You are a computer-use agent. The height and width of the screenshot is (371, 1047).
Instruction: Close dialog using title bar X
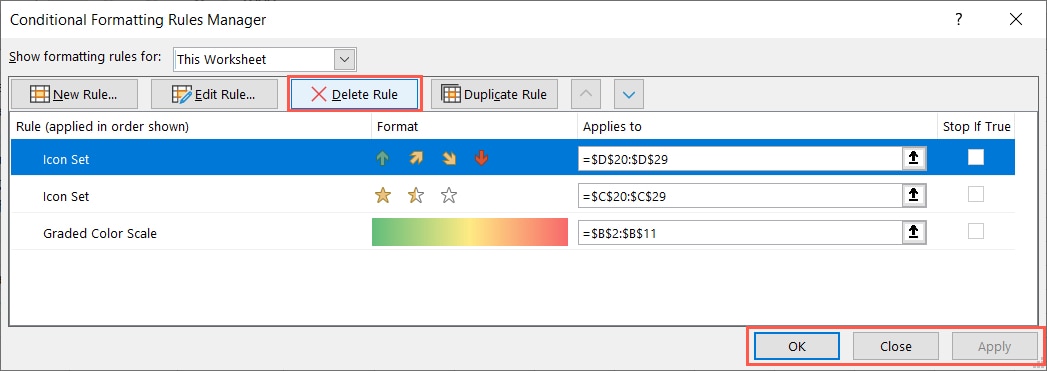click(1016, 20)
